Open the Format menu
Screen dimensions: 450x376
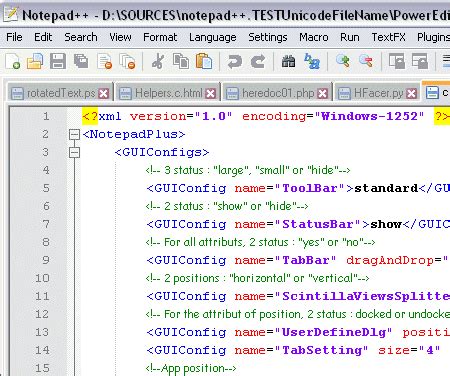[x=160, y=37]
